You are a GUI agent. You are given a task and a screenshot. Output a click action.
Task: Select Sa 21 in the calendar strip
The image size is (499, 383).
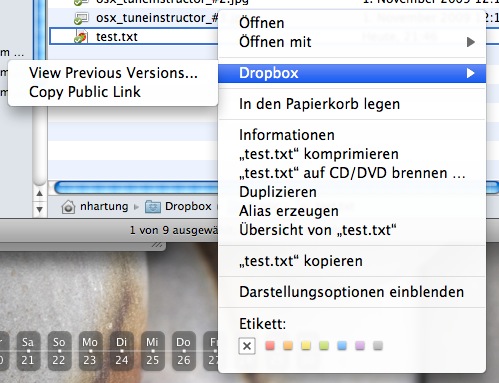[28, 351]
